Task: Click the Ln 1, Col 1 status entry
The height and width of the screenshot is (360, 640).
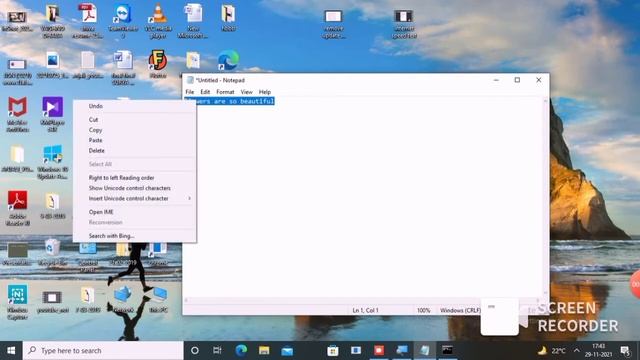Action: tap(365, 310)
